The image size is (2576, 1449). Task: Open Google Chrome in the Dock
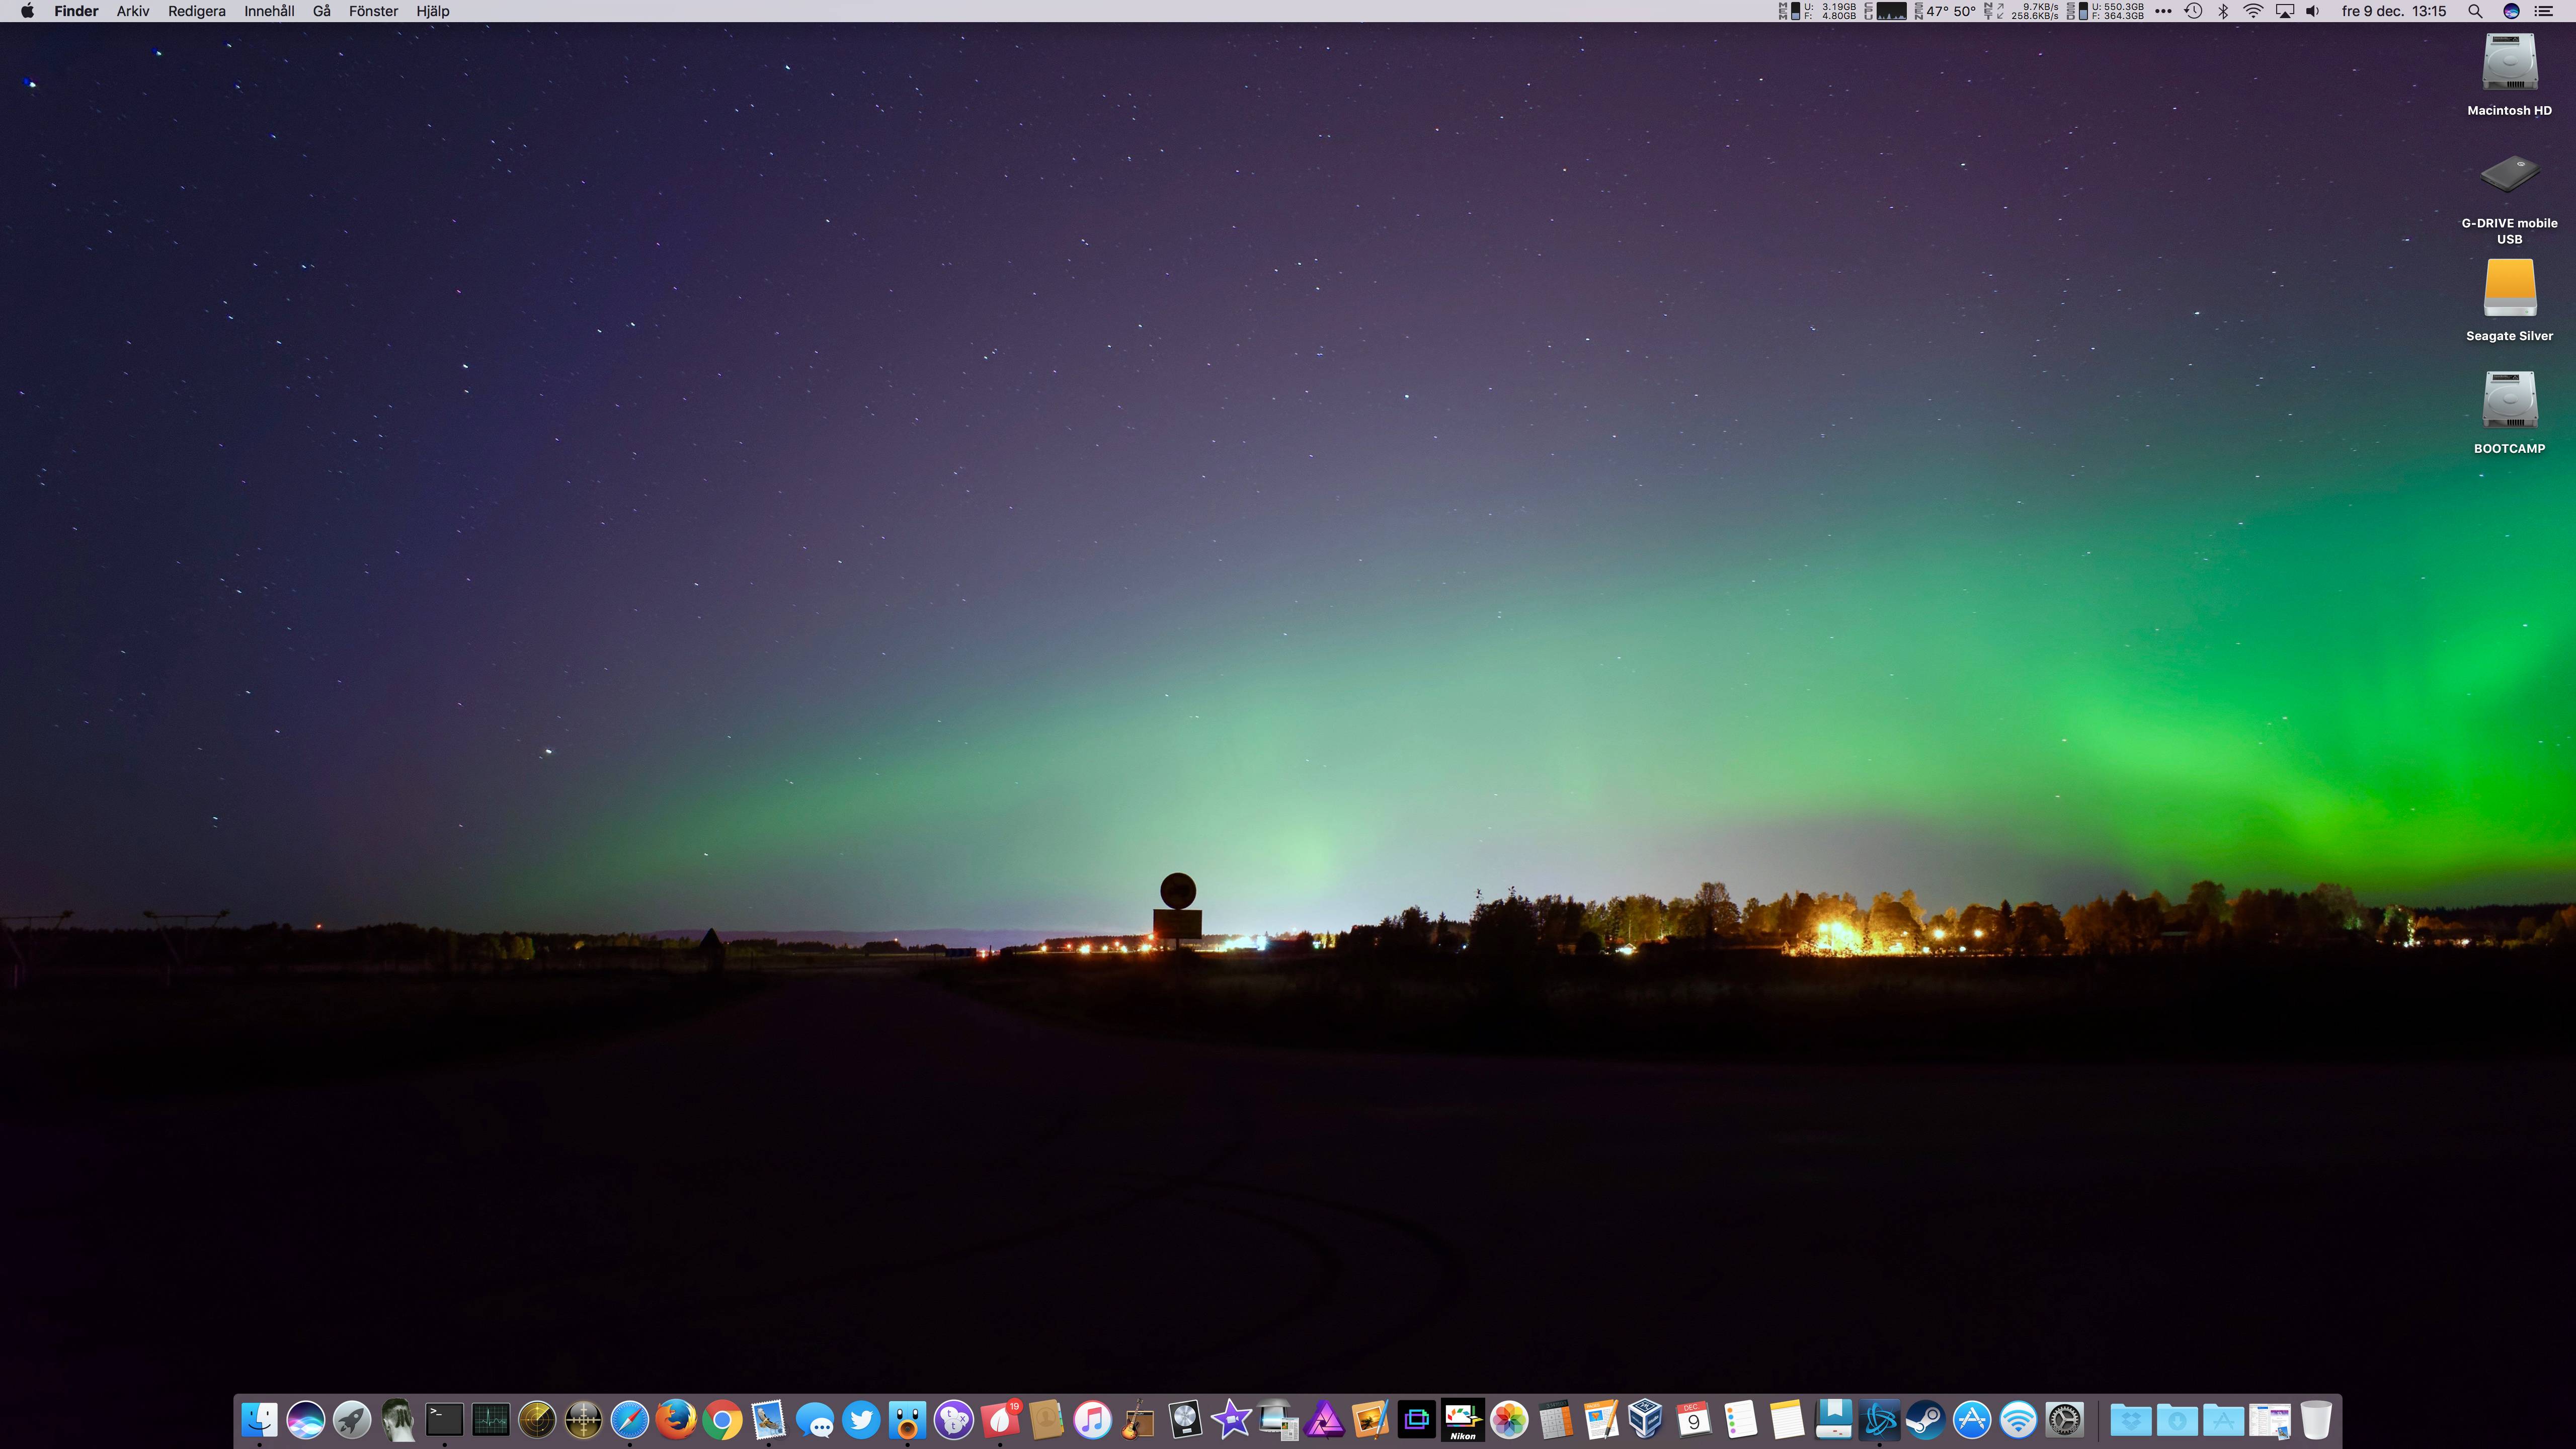point(722,1419)
